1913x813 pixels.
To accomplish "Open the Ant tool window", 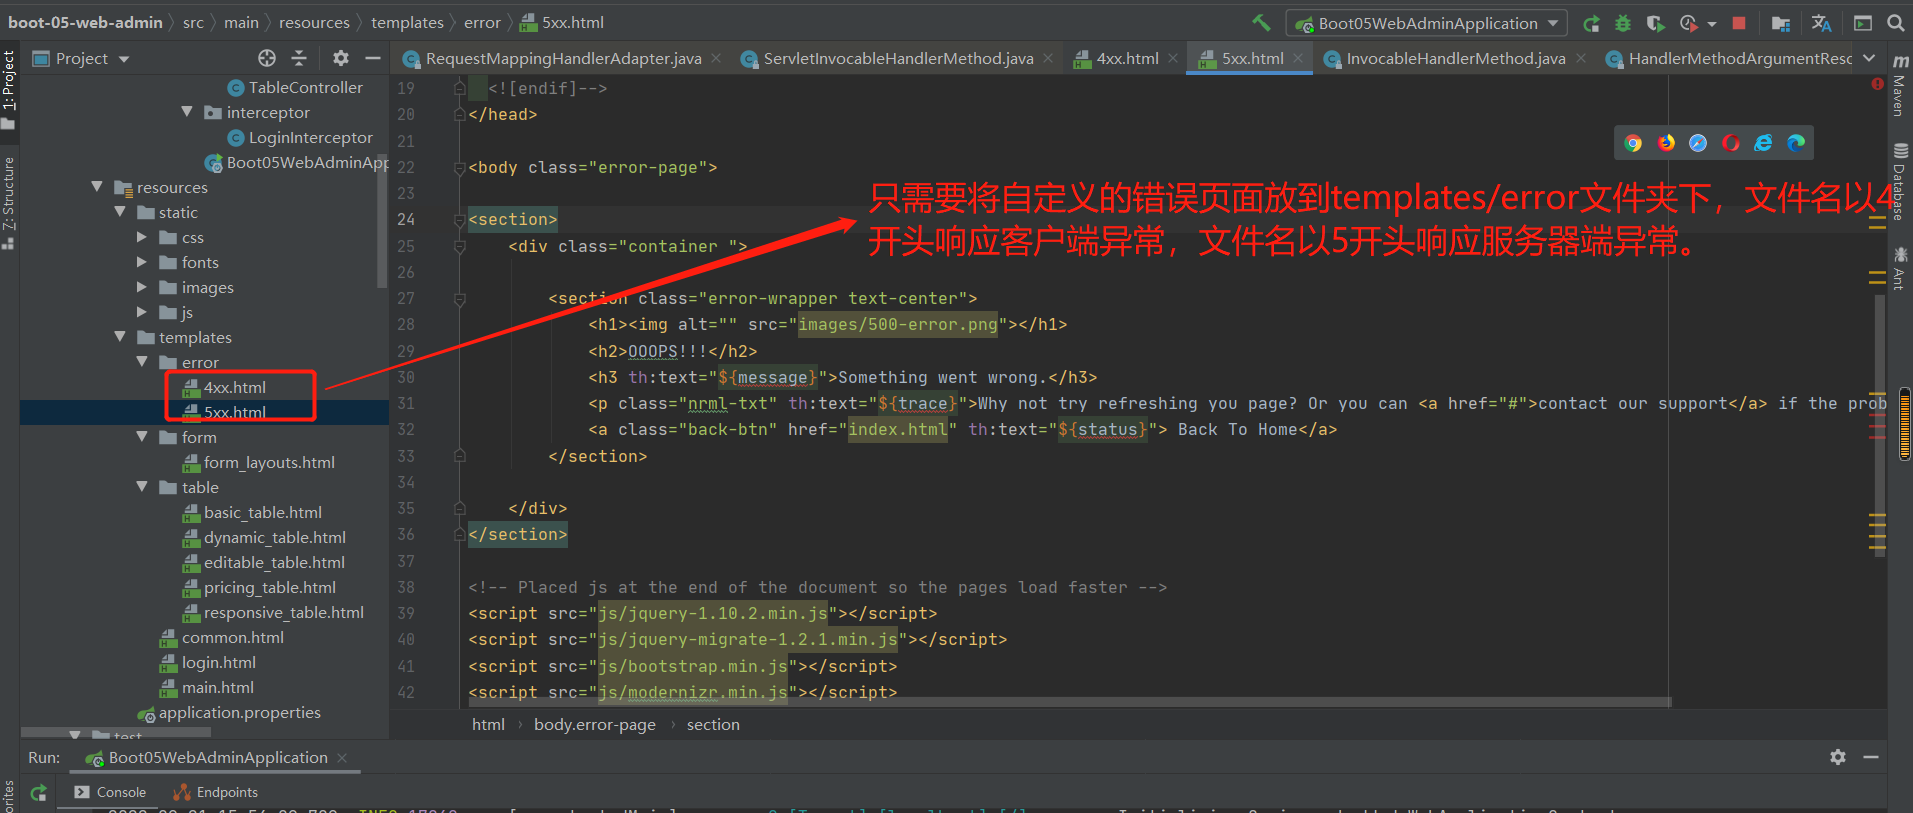I will [1900, 268].
